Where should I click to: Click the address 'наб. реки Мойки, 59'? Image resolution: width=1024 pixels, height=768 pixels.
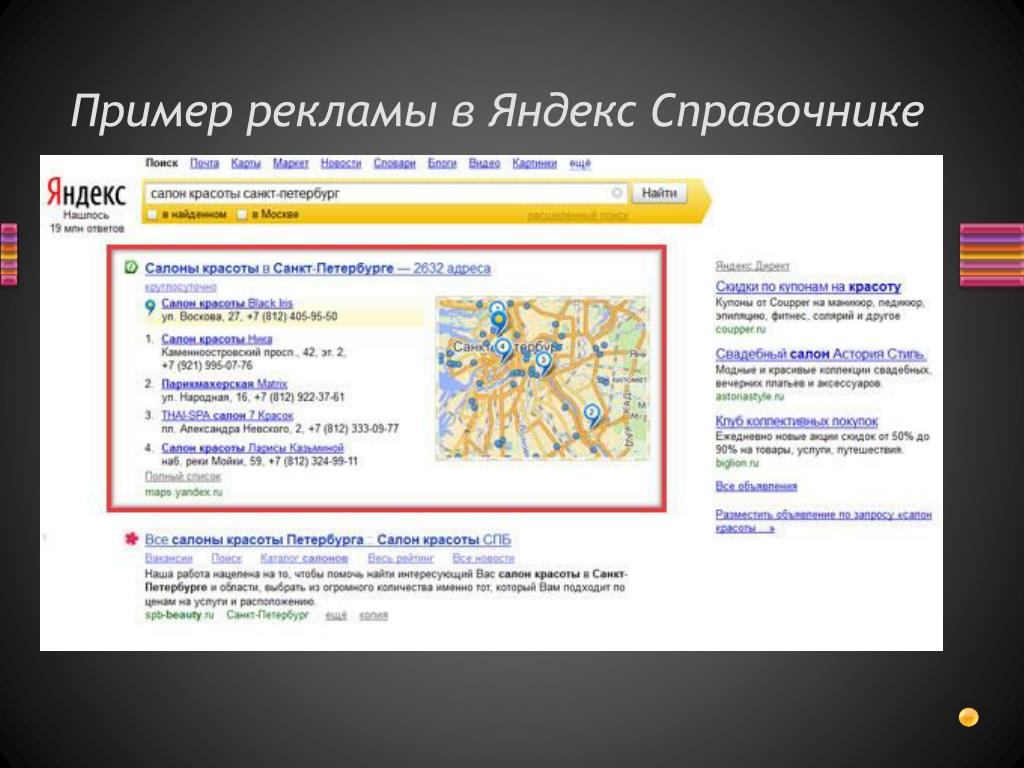pyautogui.click(x=211, y=461)
